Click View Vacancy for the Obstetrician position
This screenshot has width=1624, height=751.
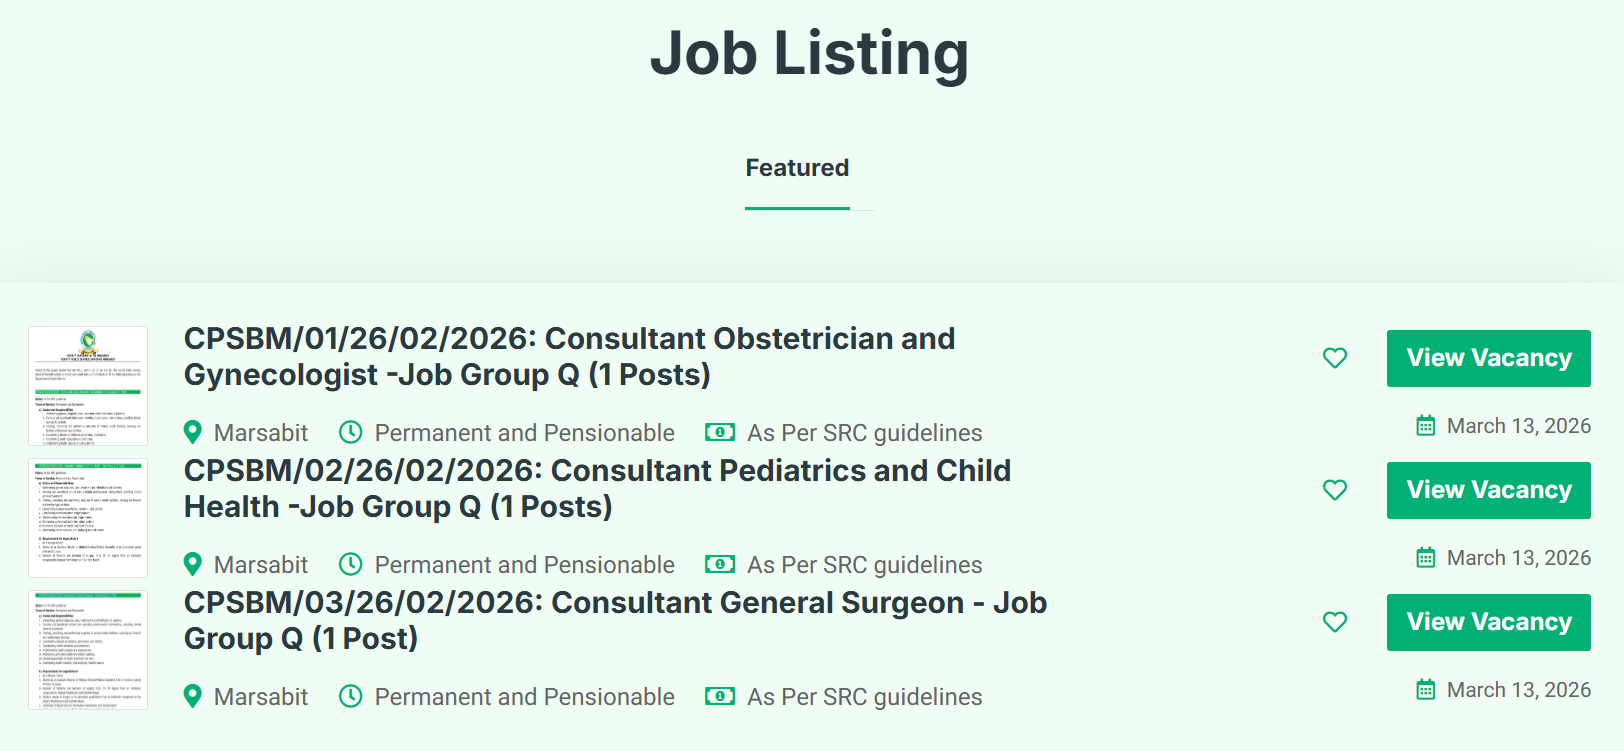pyautogui.click(x=1488, y=357)
